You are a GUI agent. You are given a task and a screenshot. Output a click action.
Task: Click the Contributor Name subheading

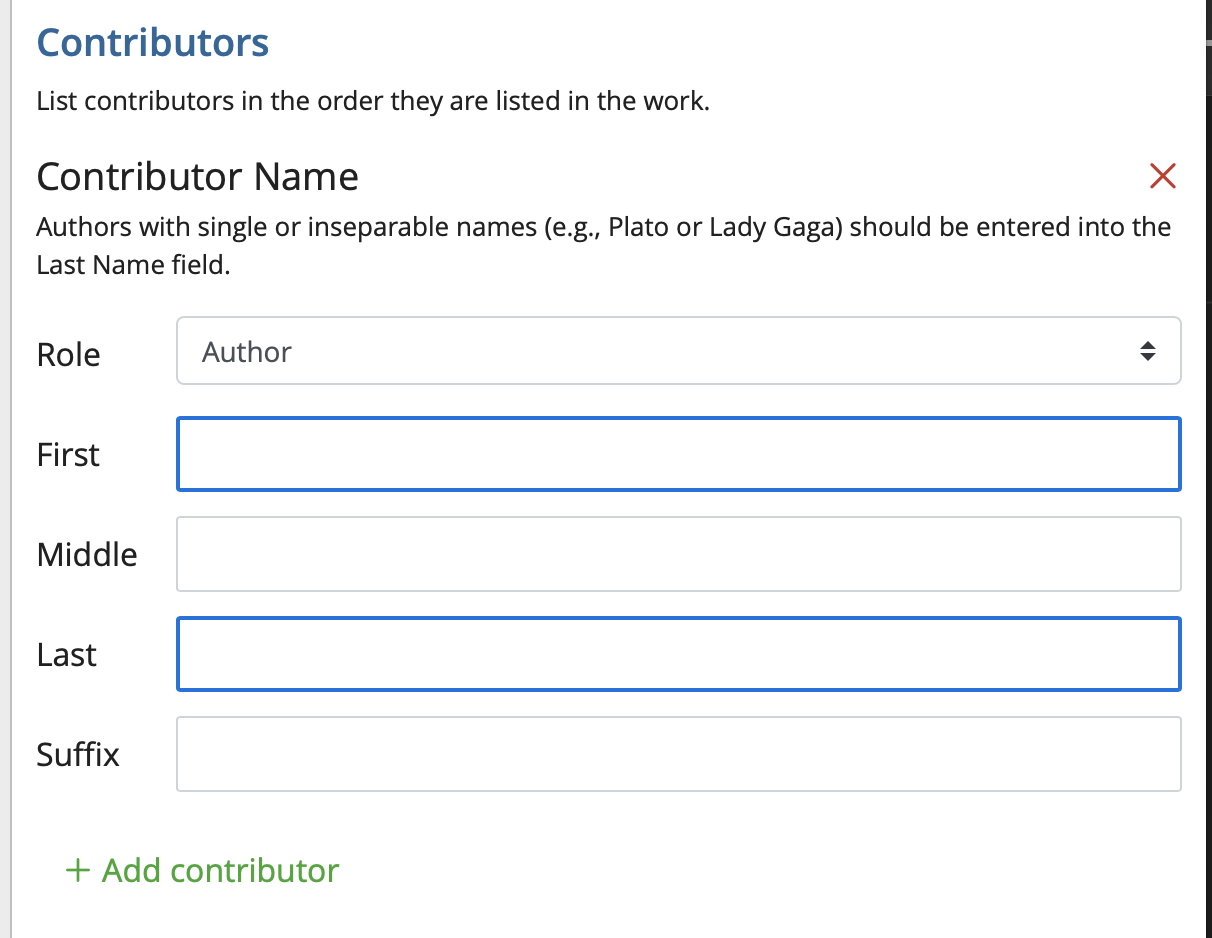(197, 177)
